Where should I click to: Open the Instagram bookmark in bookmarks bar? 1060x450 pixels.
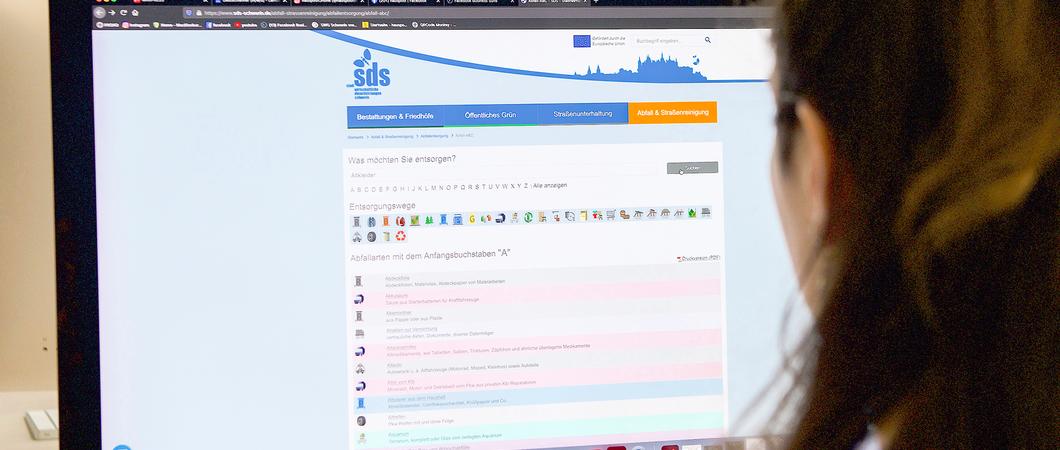point(137,24)
